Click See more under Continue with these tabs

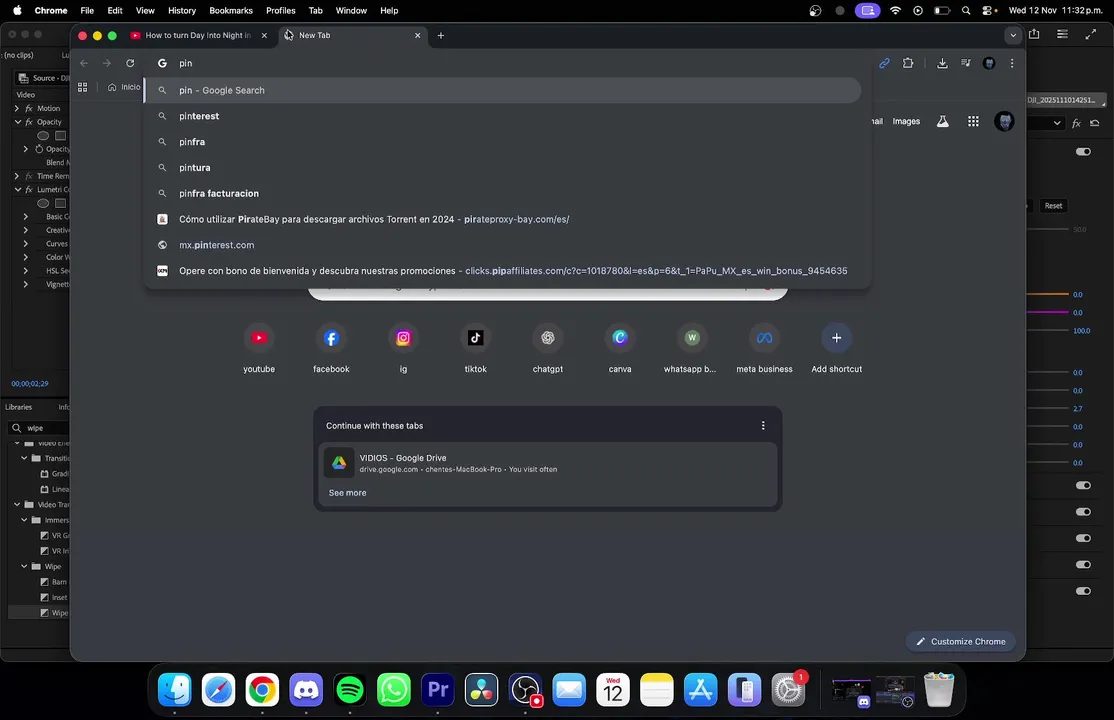[347, 493]
